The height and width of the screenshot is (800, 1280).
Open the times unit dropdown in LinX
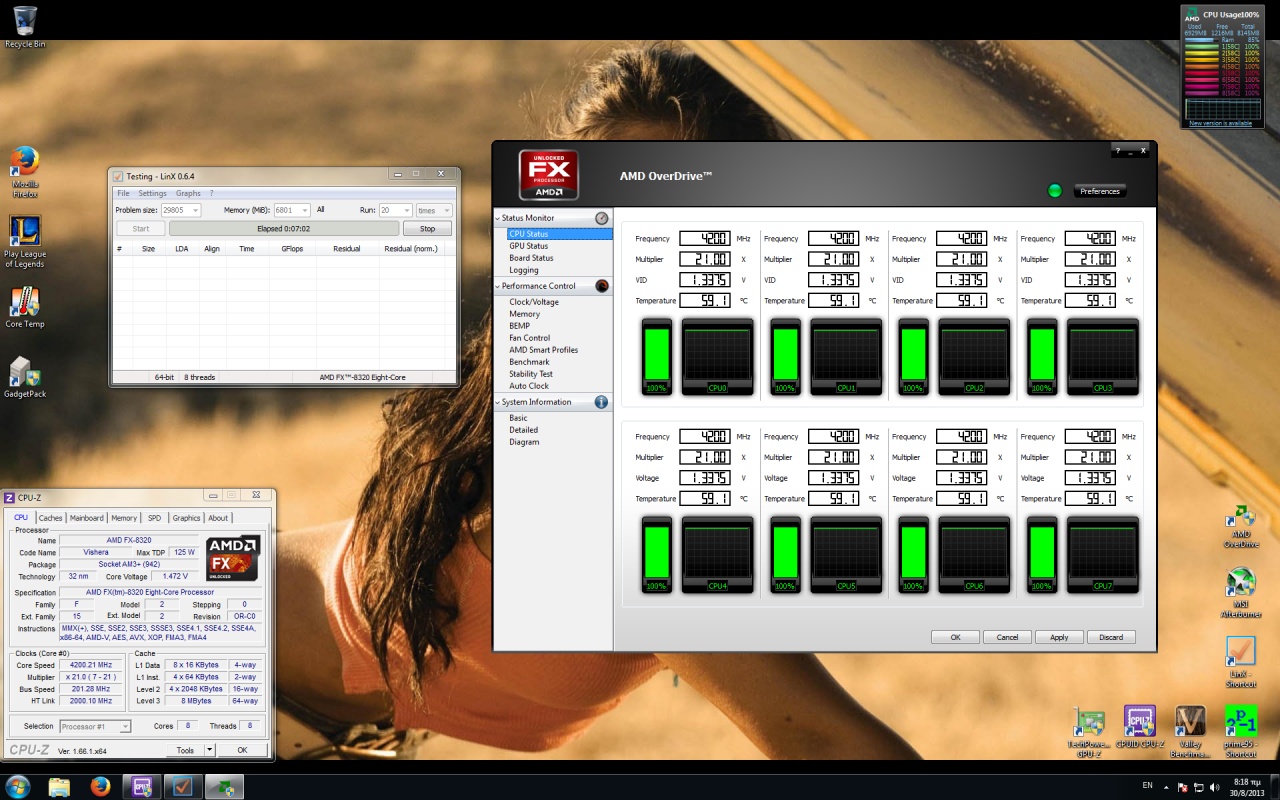446,210
